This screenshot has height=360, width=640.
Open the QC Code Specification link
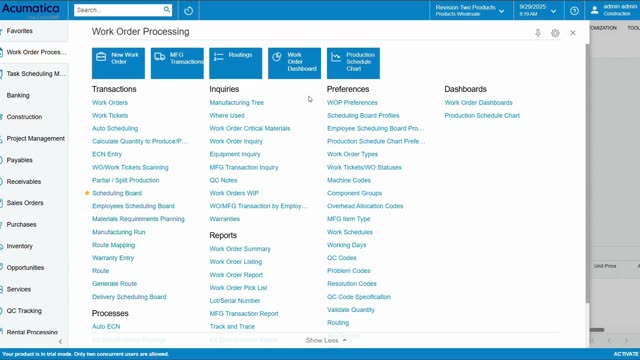coord(359,297)
